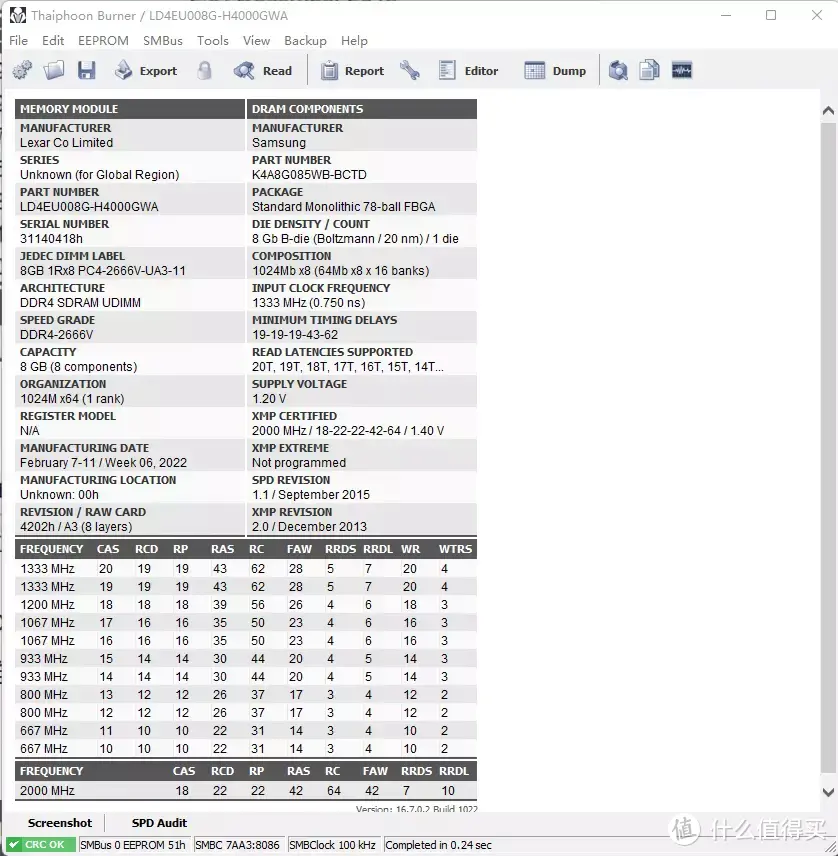838x856 pixels.
Task: Click the gears settings icon in toolbar
Action: (22, 71)
